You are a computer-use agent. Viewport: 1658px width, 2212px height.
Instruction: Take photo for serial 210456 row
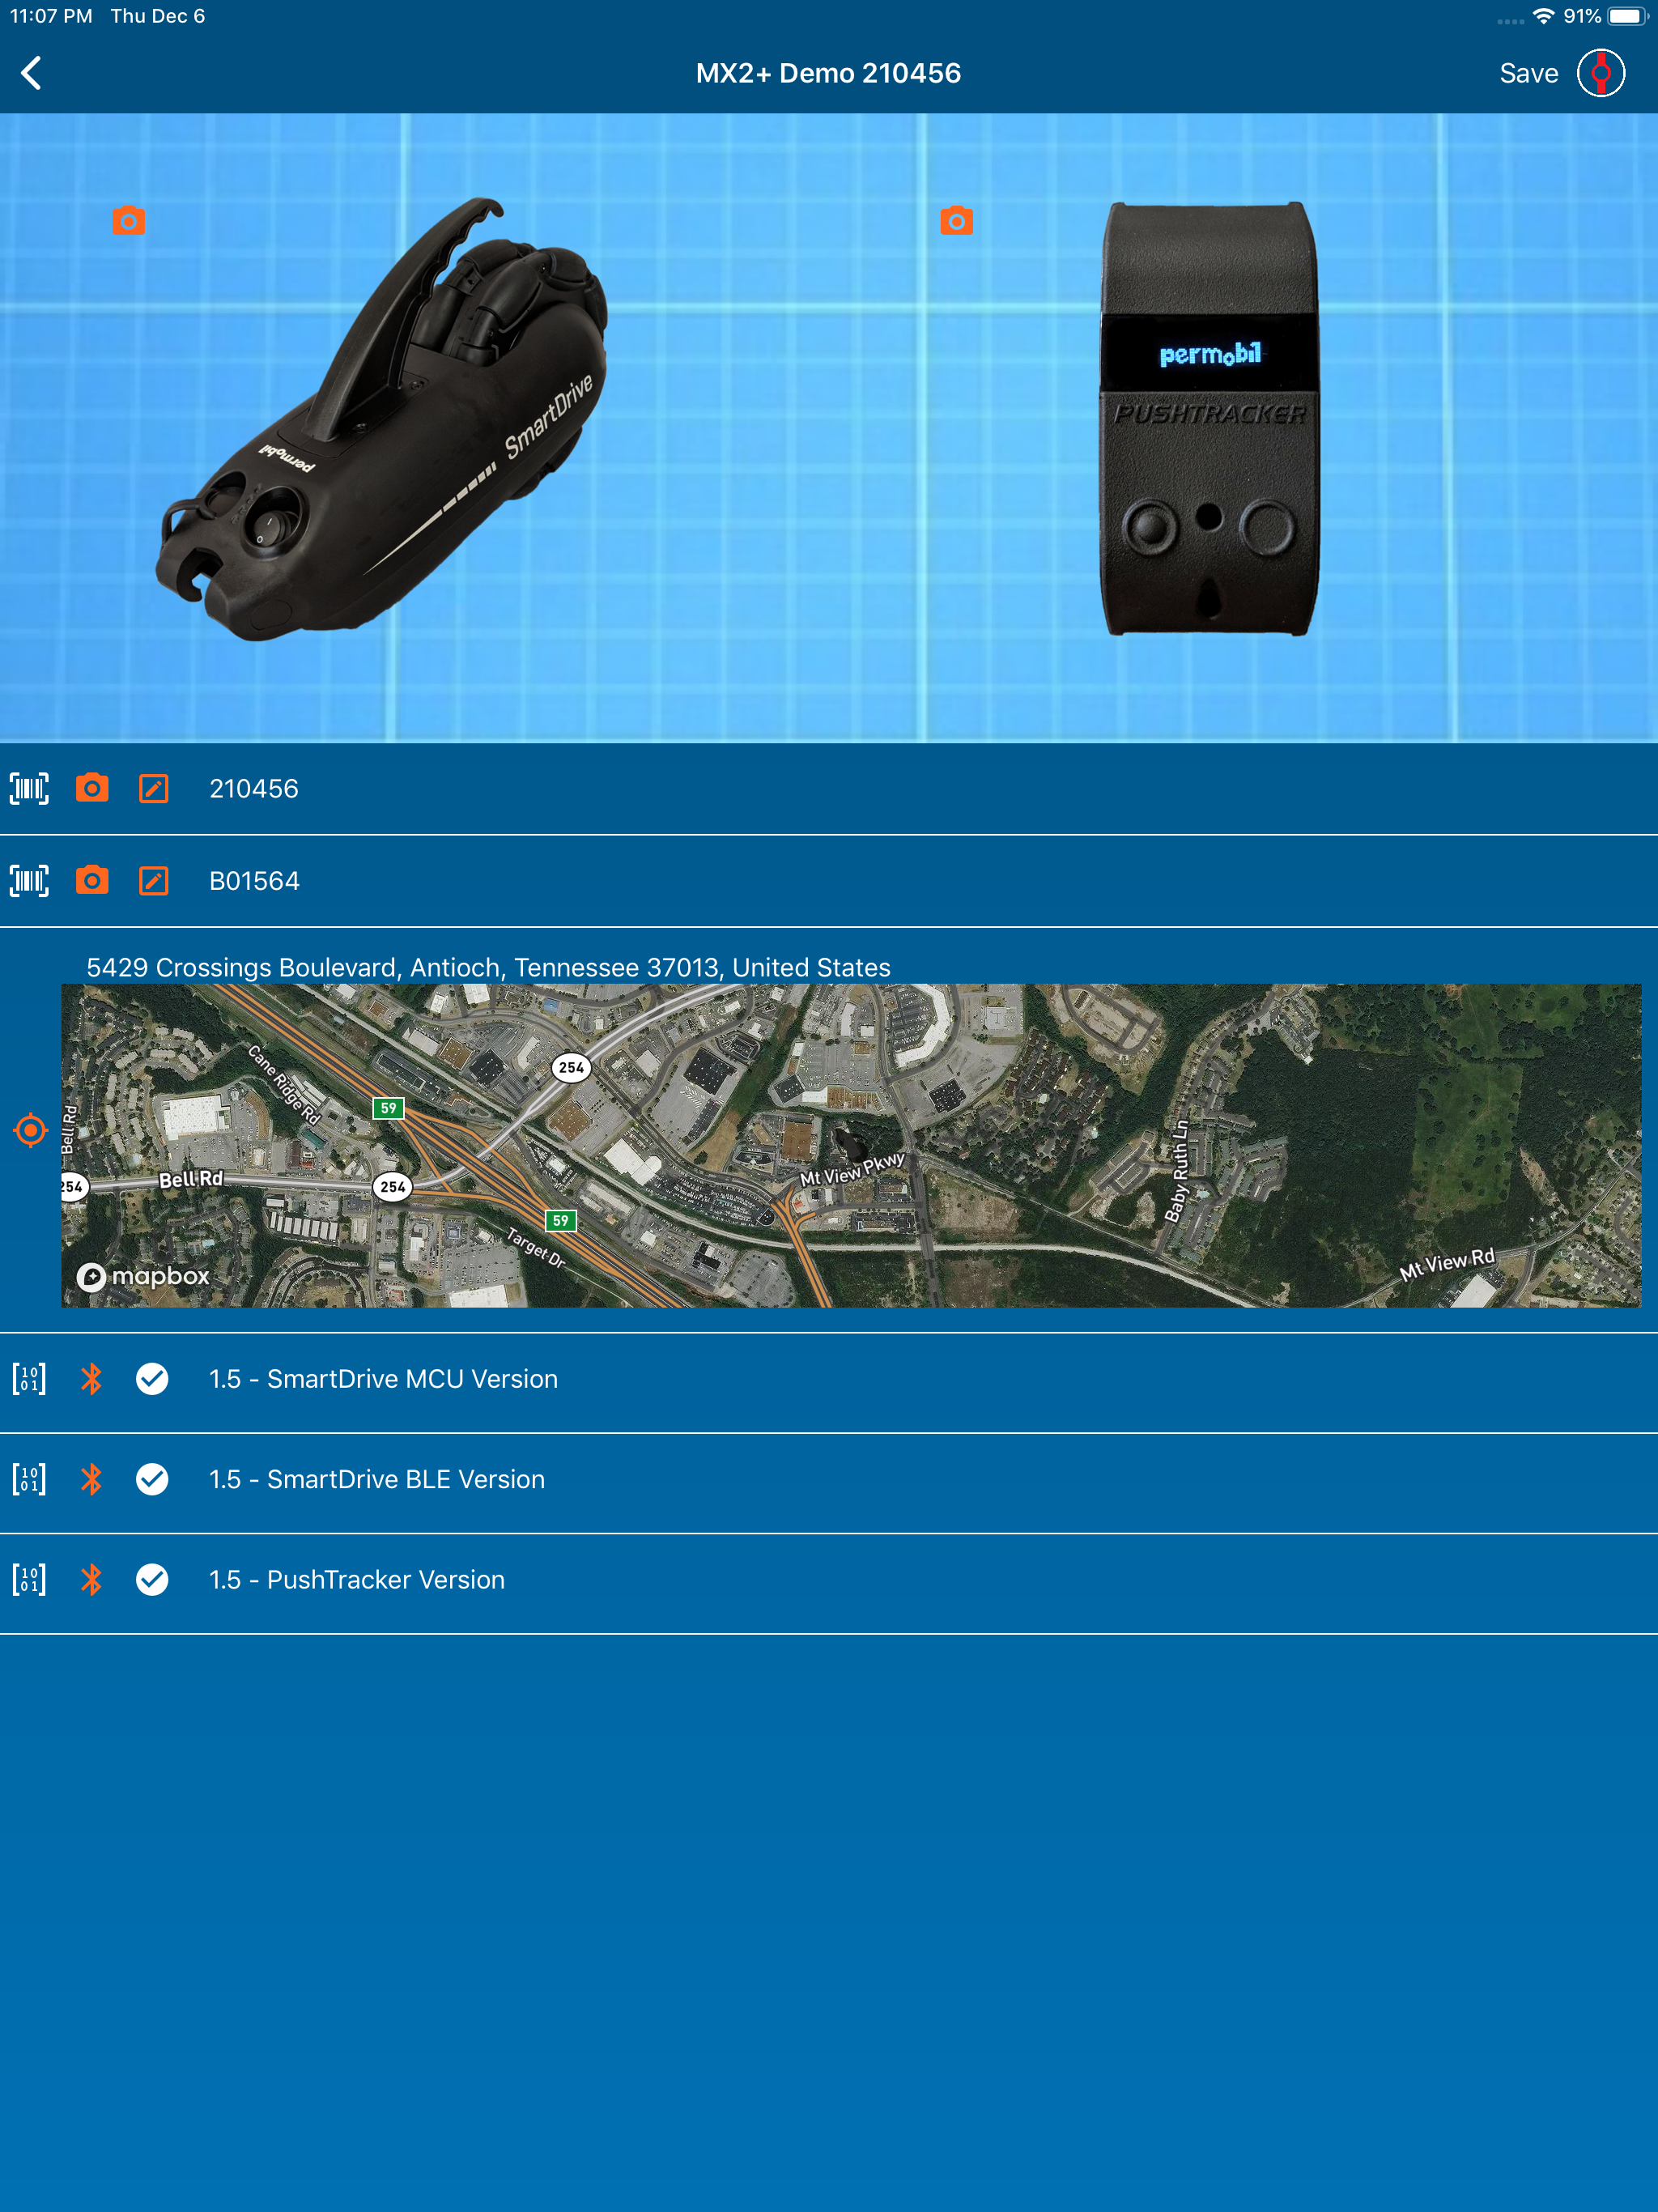click(92, 788)
